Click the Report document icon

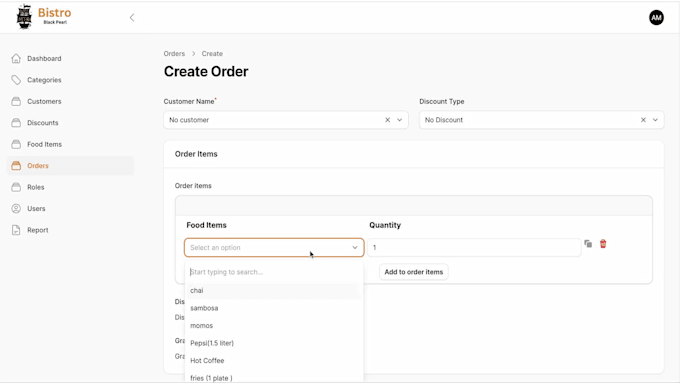(x=16, y=230)
